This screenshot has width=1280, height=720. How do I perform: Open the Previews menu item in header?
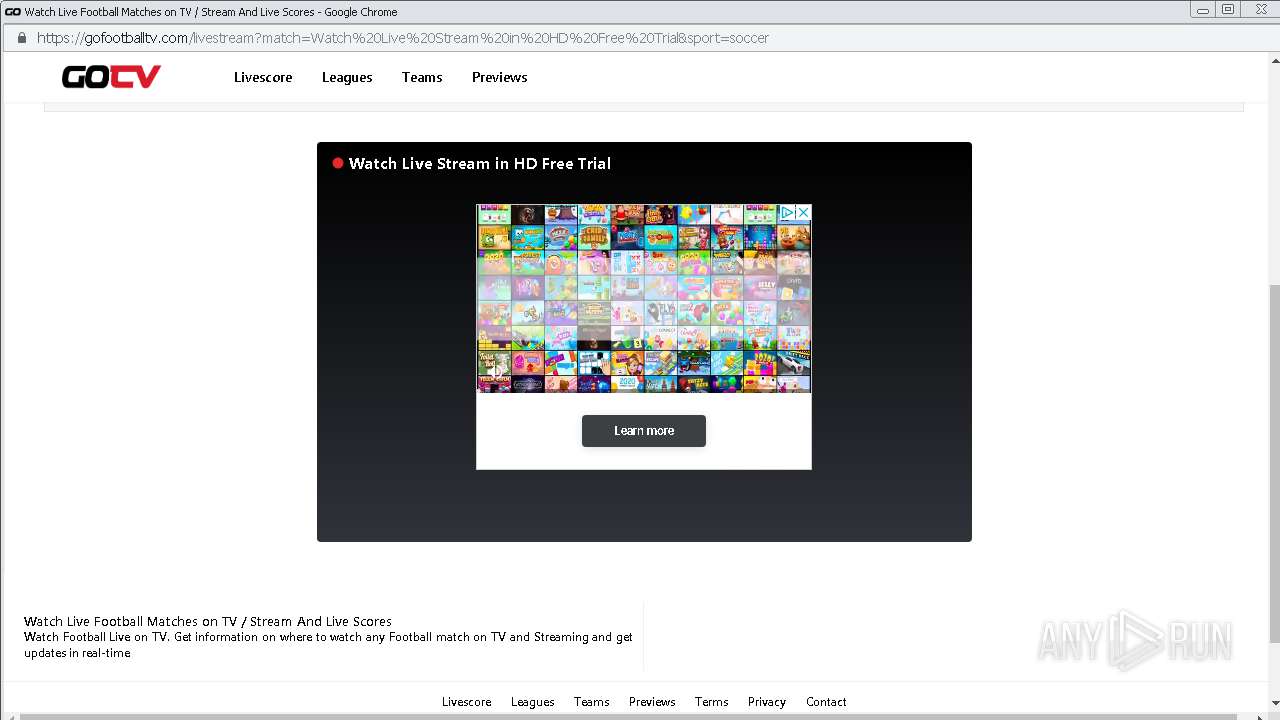(500, 77)
